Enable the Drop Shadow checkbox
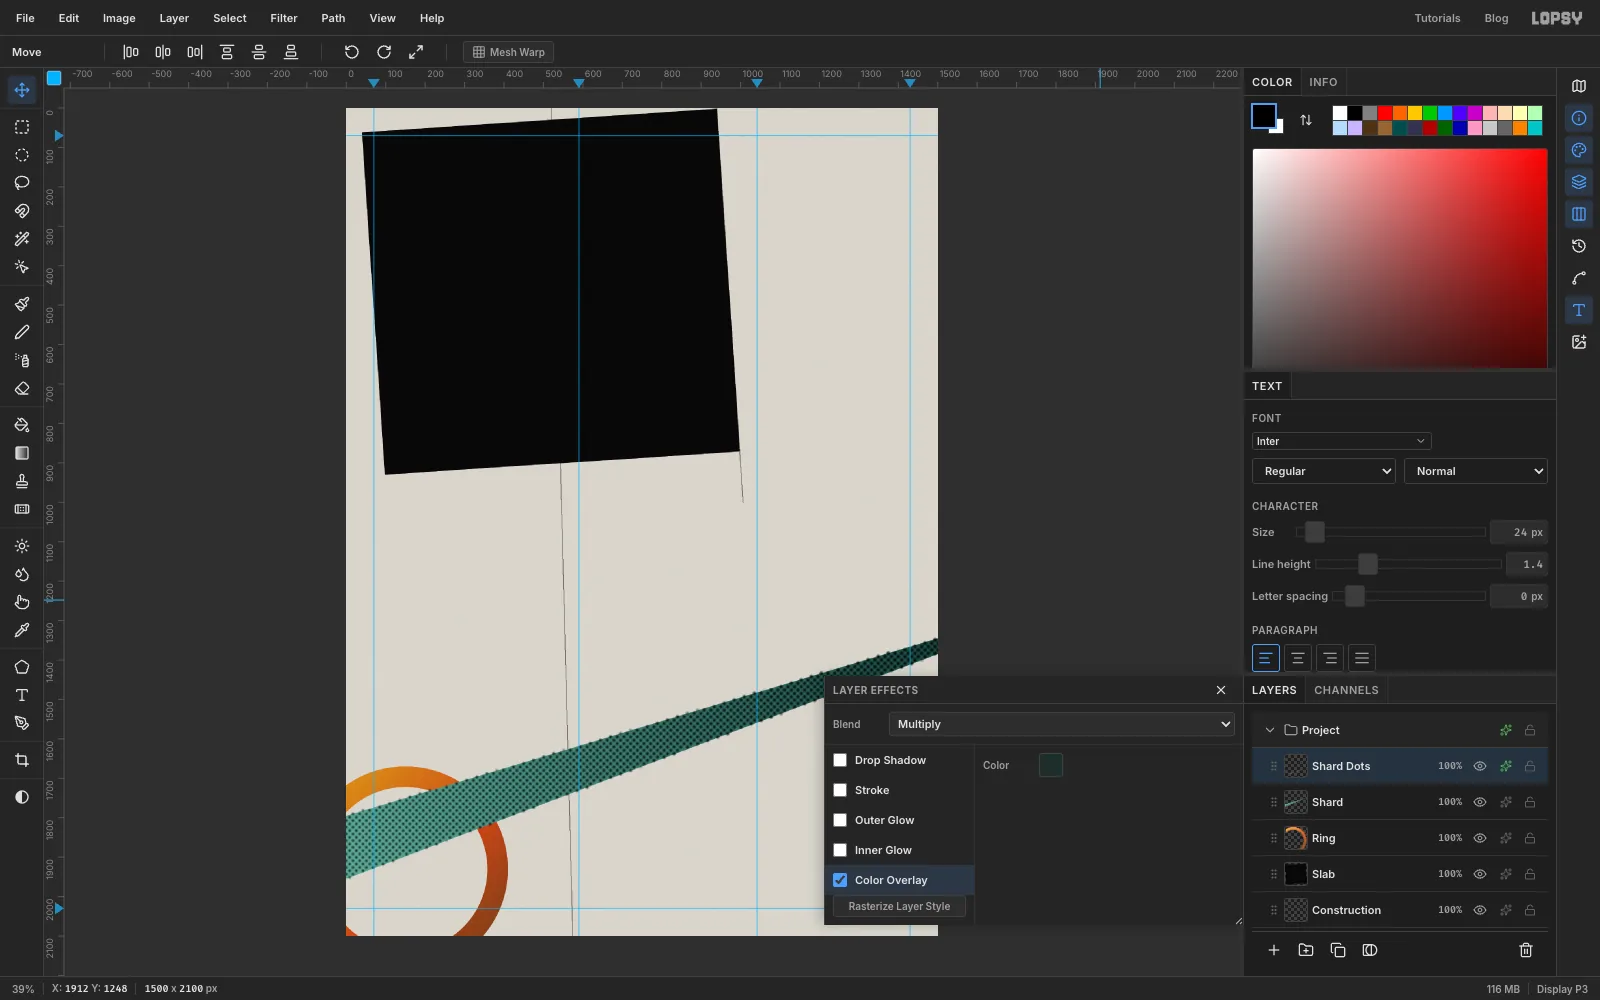 (840, 760)
